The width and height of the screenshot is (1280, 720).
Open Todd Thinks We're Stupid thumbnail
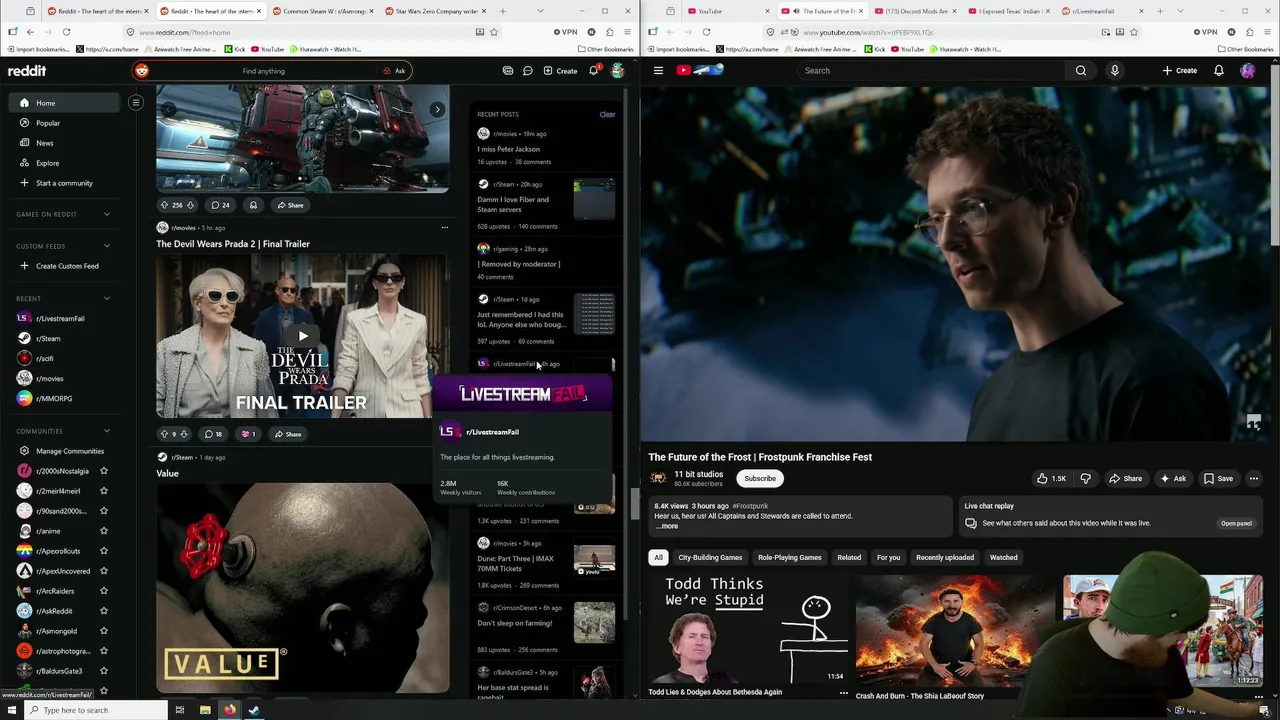click(x=748, y=629)
